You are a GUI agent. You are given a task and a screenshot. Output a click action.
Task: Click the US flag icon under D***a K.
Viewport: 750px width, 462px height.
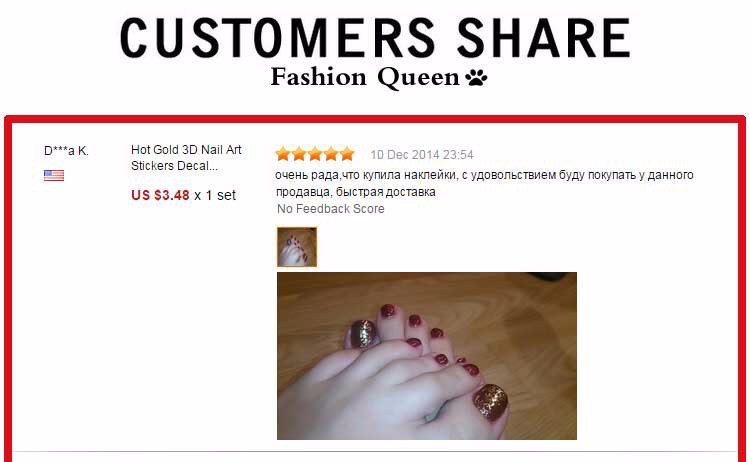coord(54,176)
